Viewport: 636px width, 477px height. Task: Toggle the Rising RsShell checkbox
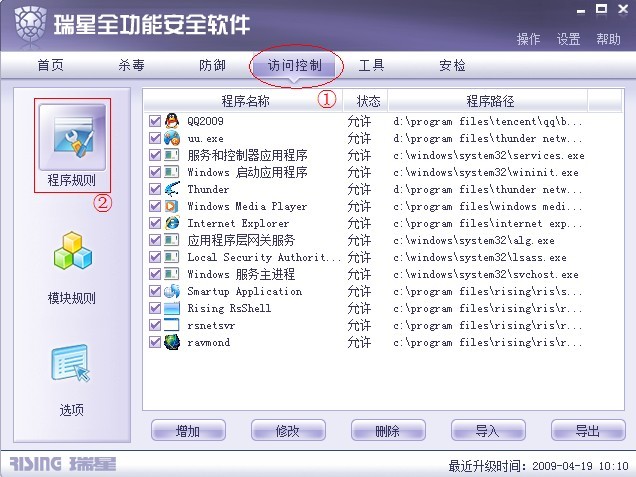[155, 308]
